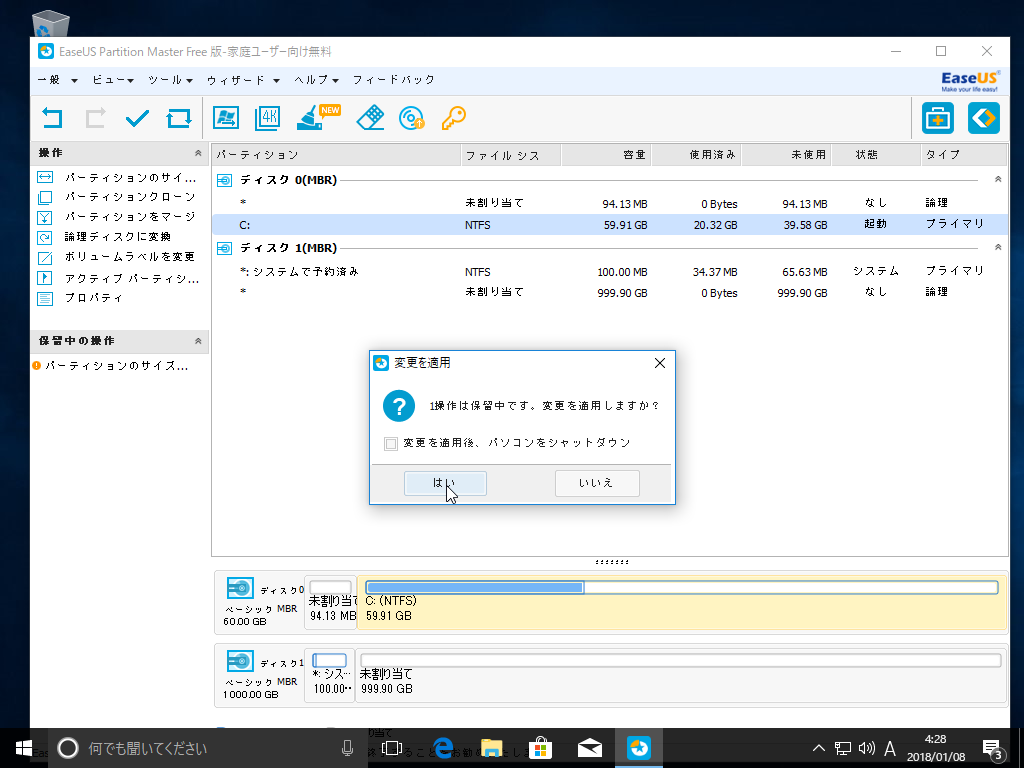Open the orange arrow Todo icon at right
Viewport: 1024px width, 768px height.
tap(984, 118)
